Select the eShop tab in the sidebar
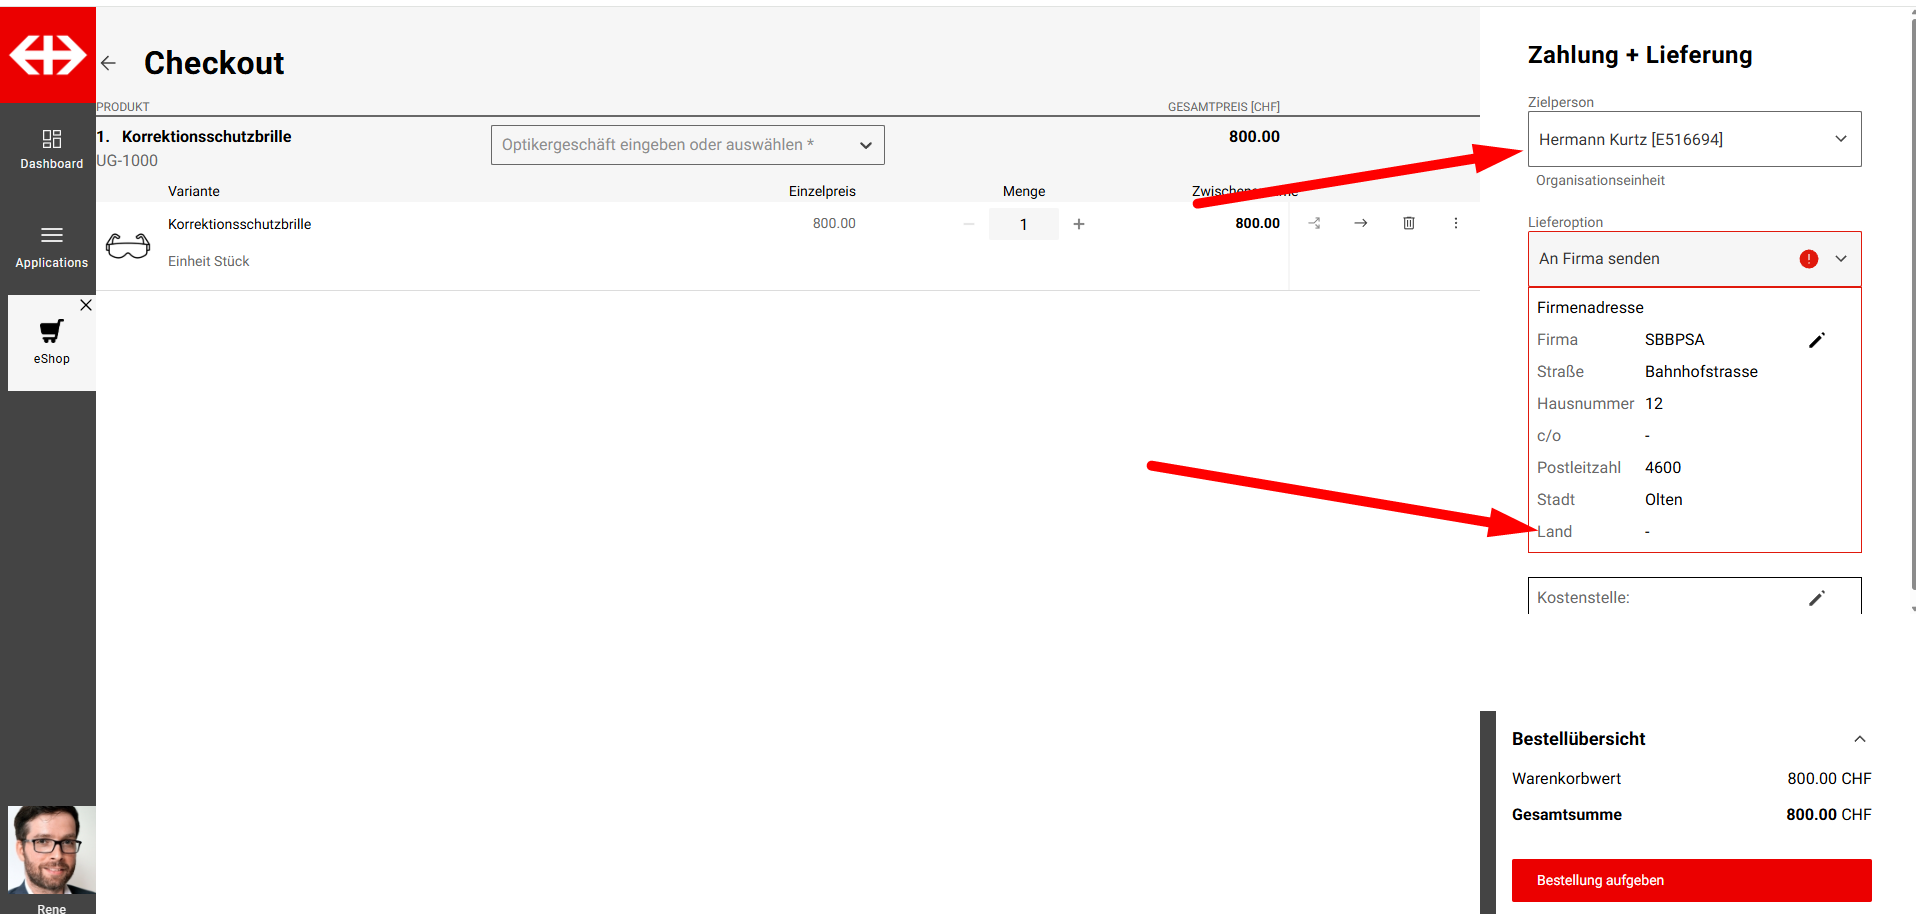 pyautogui.click(x=51, y=342)
